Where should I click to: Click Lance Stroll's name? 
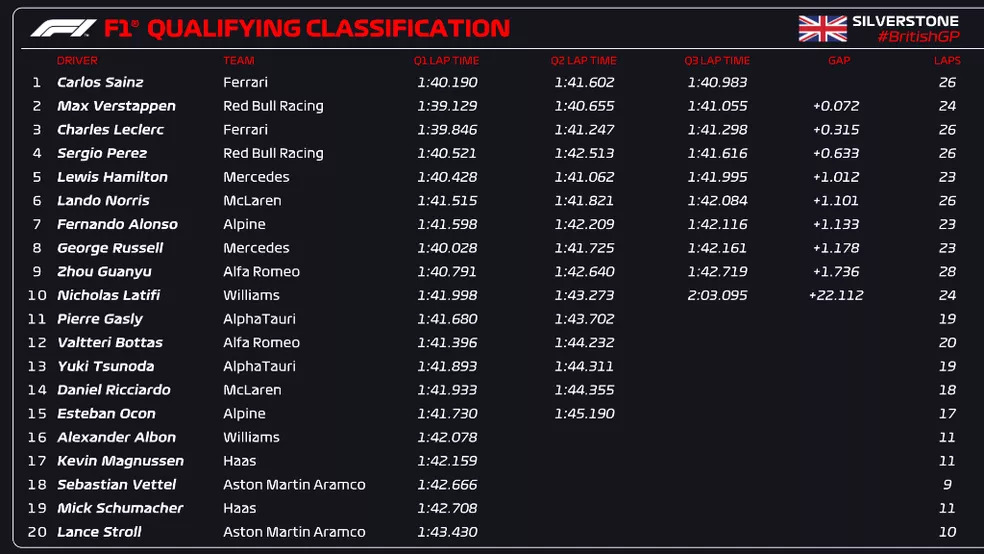[99, 532]
